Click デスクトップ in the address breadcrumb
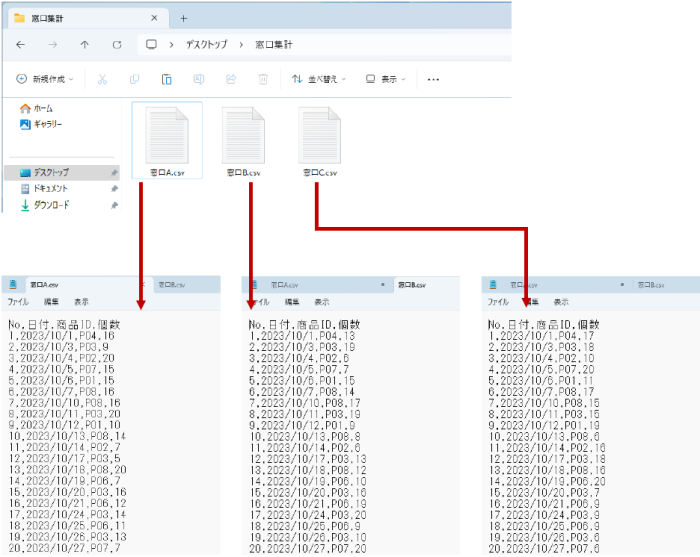This screenshot has width=700, height=557. 206,45
